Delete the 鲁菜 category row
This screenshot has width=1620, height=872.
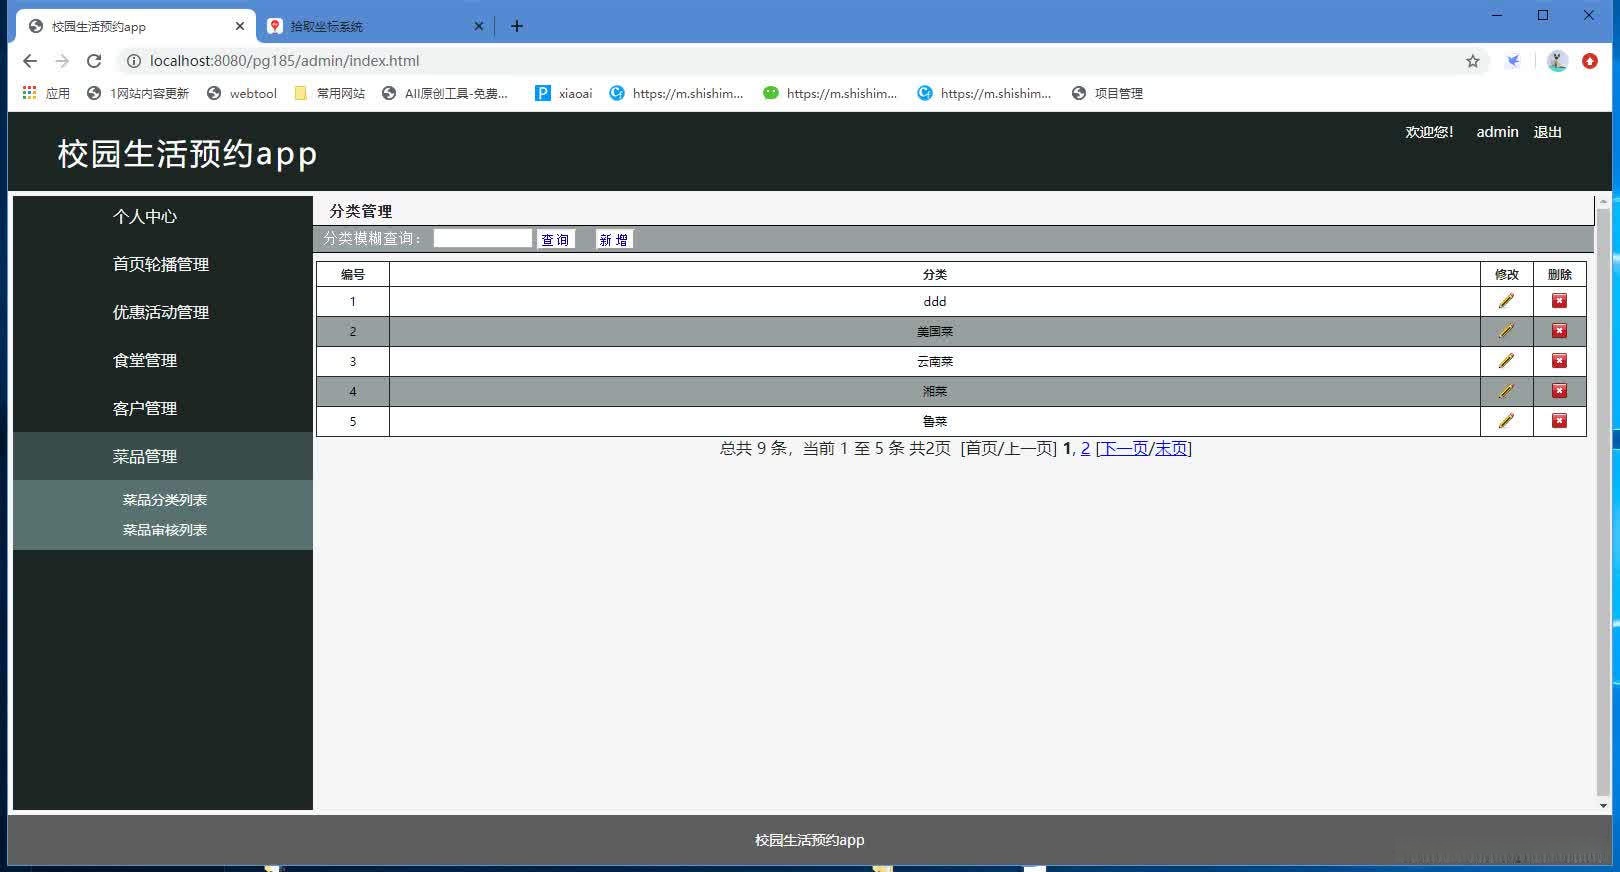pyautogui.click(x=1559, y=421)
